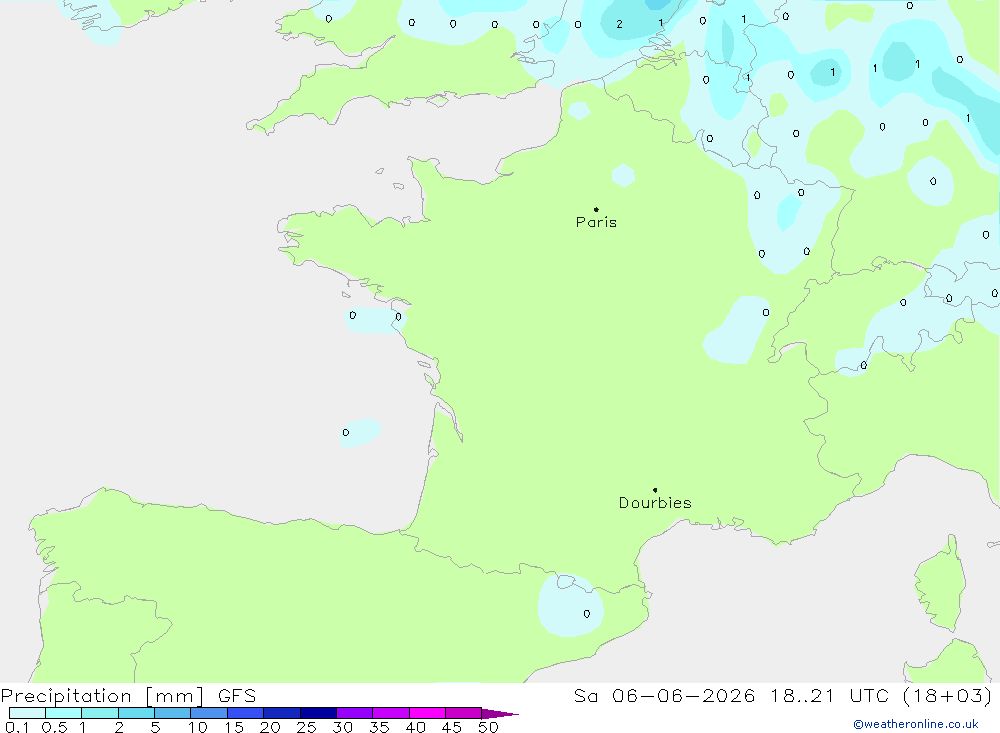Click the 30-35 mm violet legend swatch
Screen dimensions: 1000x733
[354, 713]
